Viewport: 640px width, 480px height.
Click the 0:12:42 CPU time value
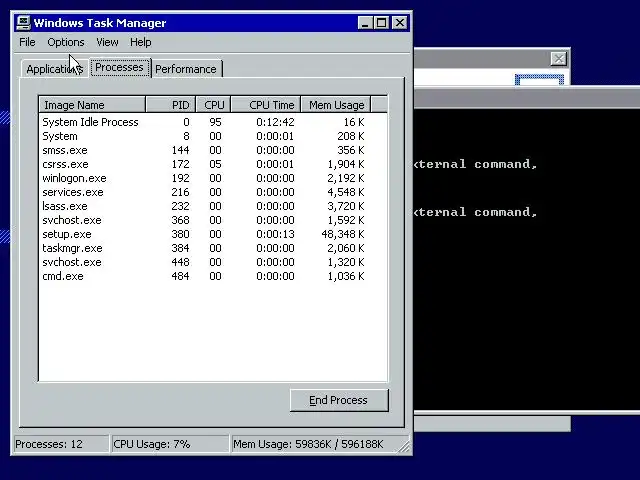coord(275,122)
